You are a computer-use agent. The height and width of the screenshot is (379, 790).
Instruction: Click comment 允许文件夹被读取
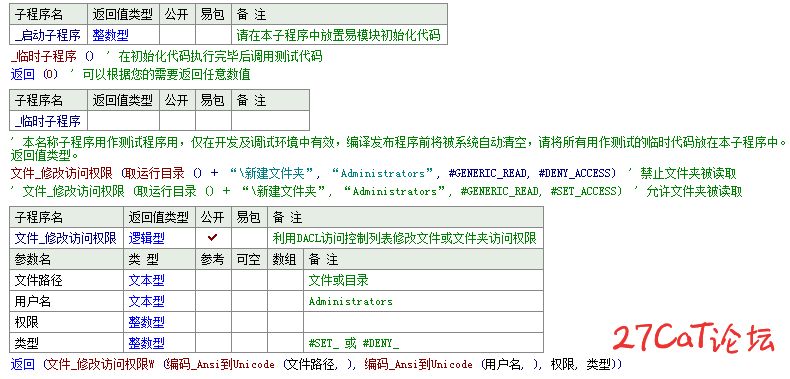click(x=694, y=192)
